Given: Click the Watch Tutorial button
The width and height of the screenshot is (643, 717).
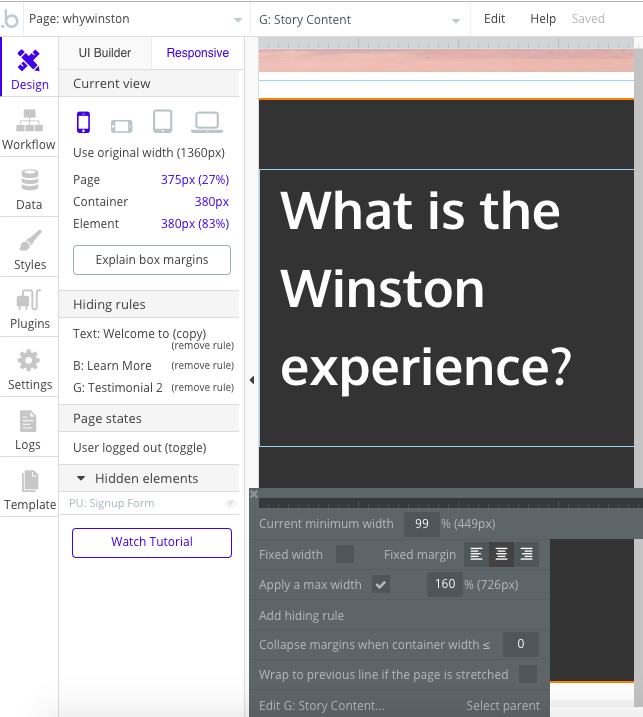Looking at the screenshot, I should 152,542.
